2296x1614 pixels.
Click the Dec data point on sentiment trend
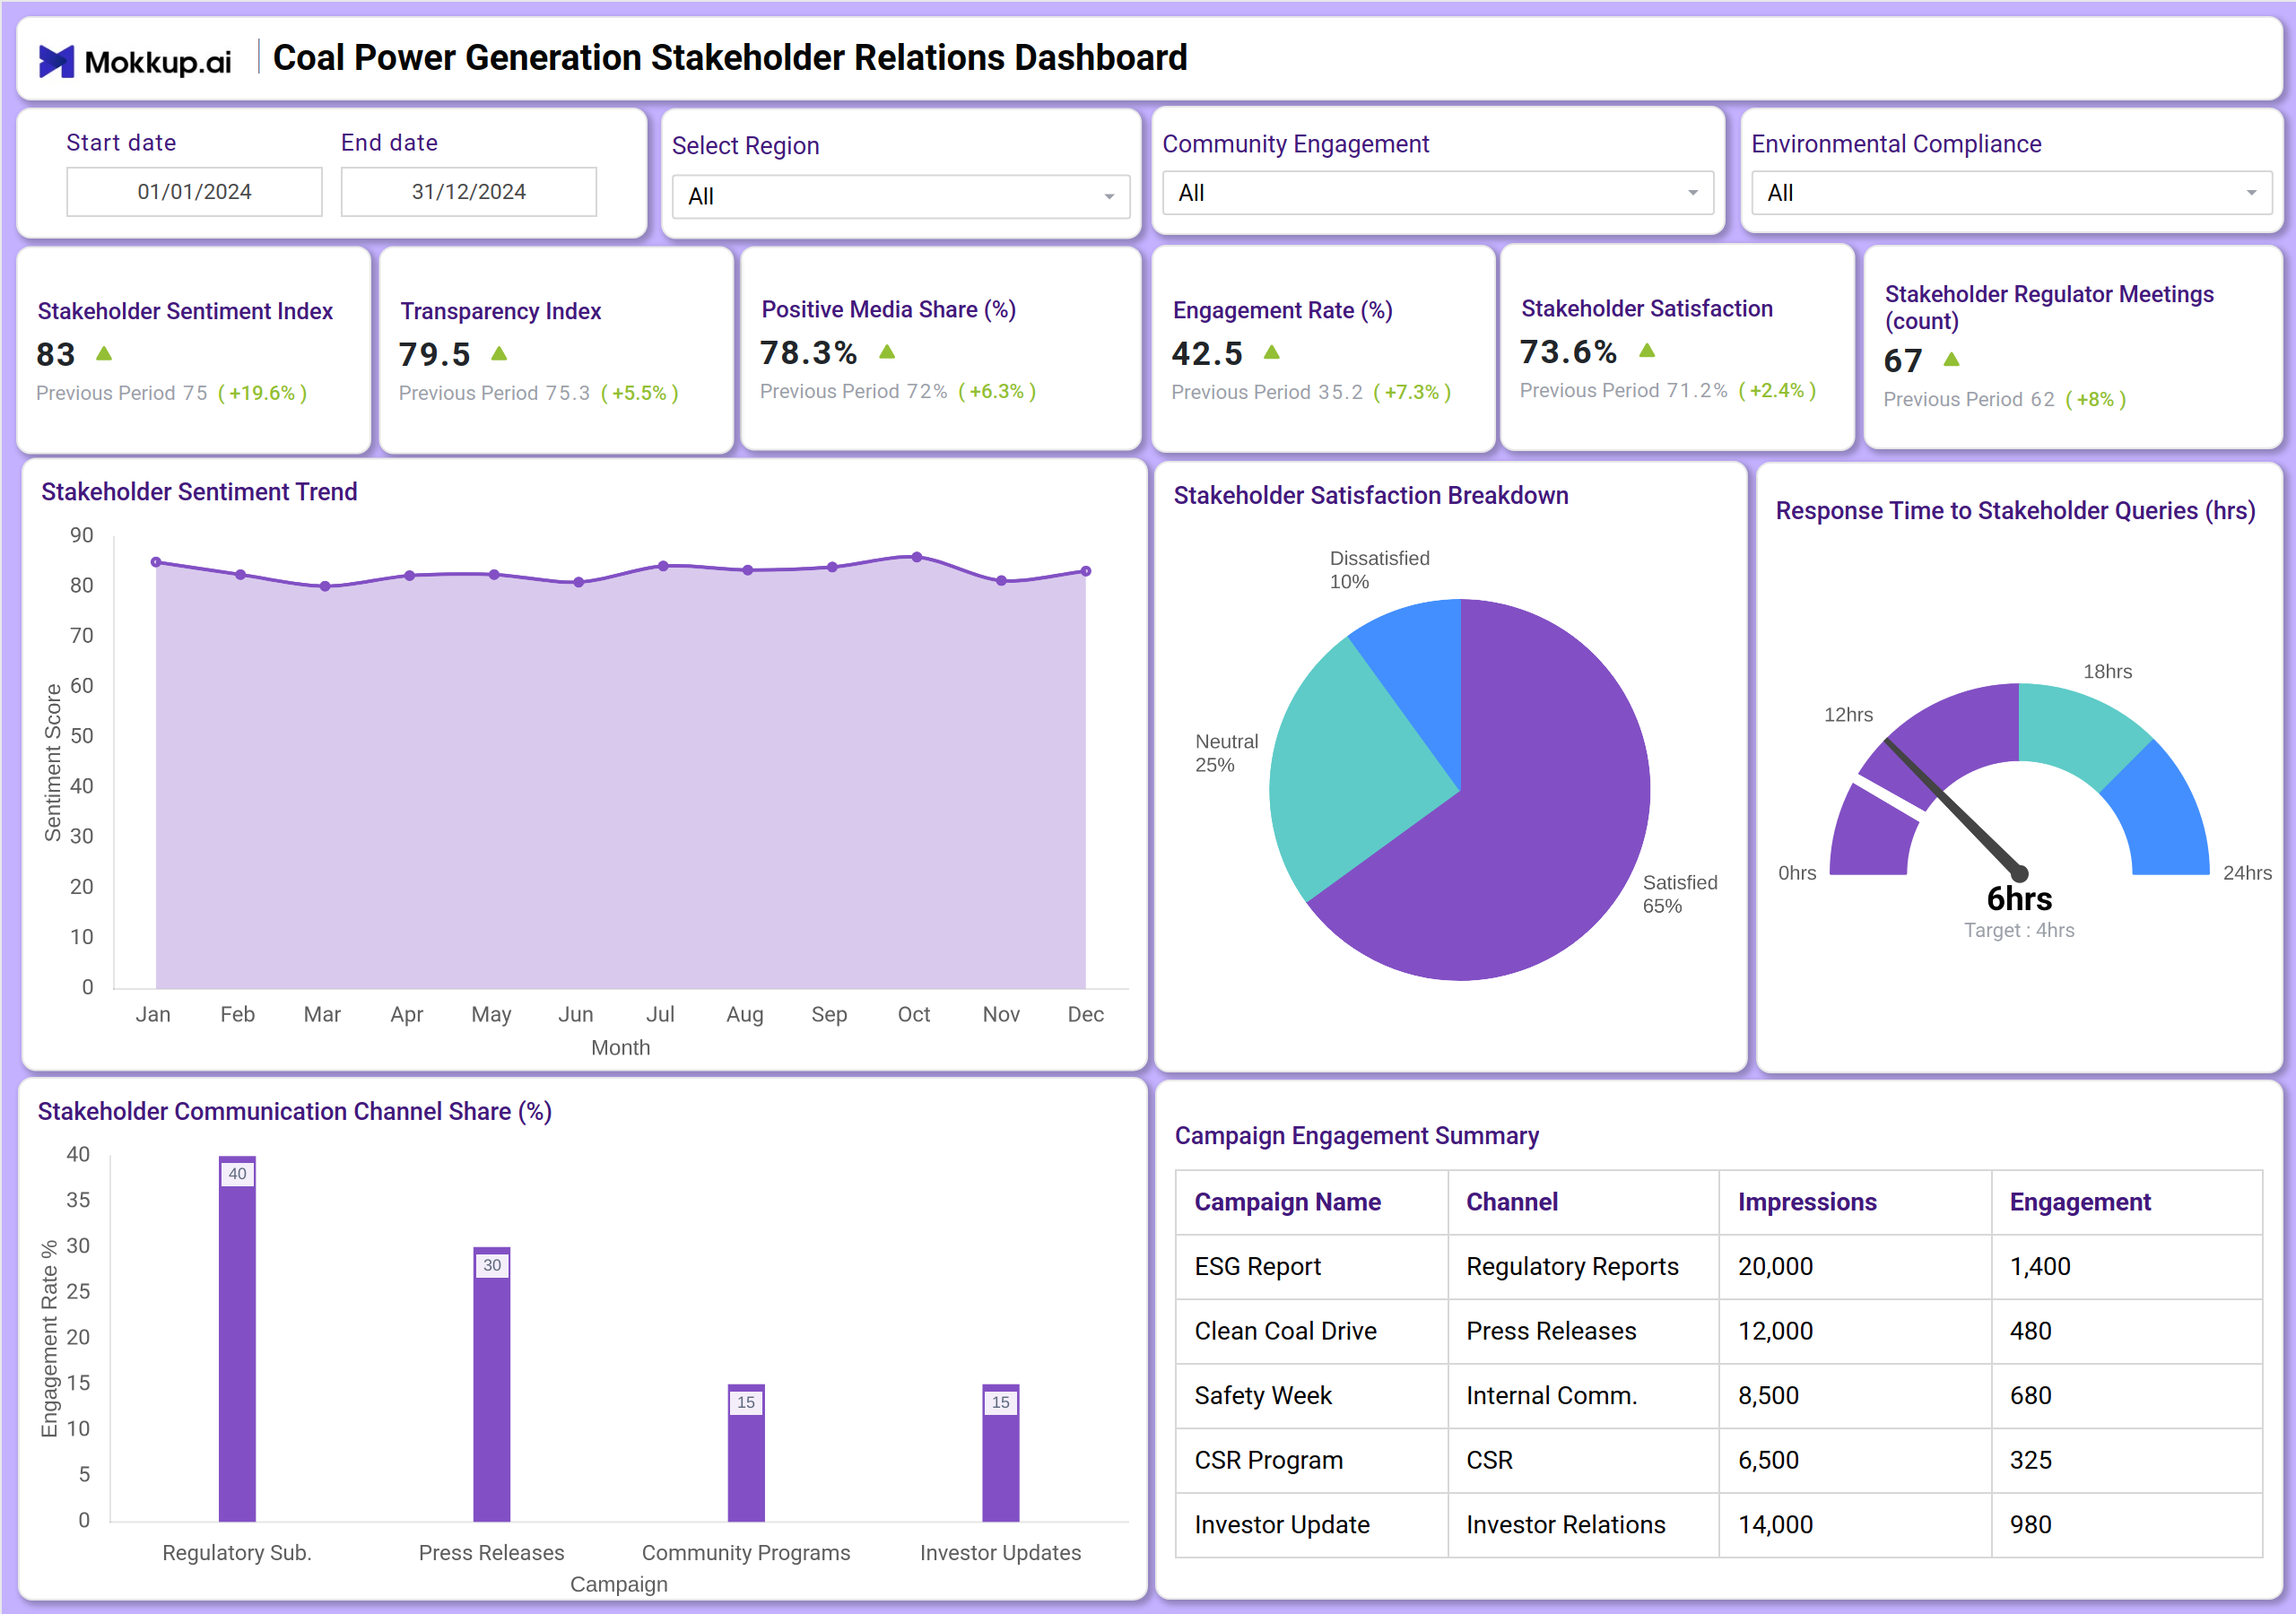pos(1086,571)
